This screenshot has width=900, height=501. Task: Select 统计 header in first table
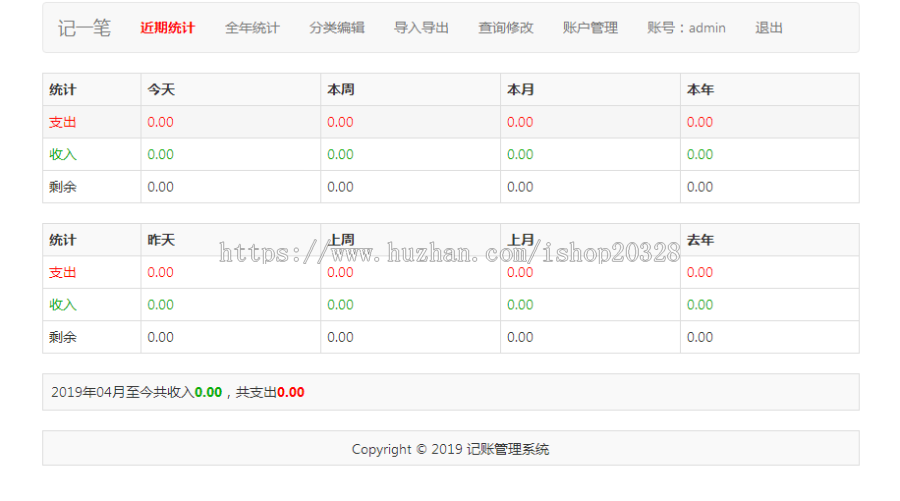point(63,90)
